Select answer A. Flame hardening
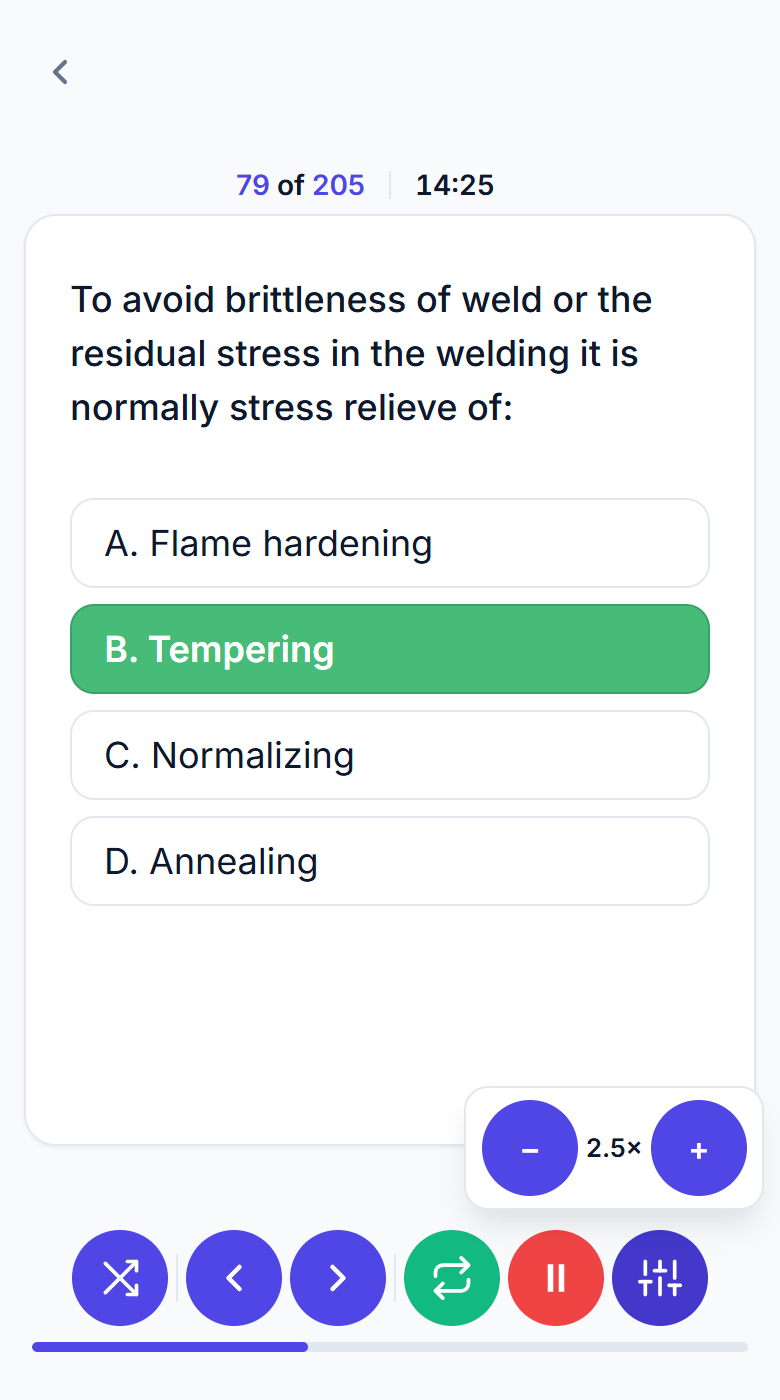The image size is (780, 1400). coord(390,543)
